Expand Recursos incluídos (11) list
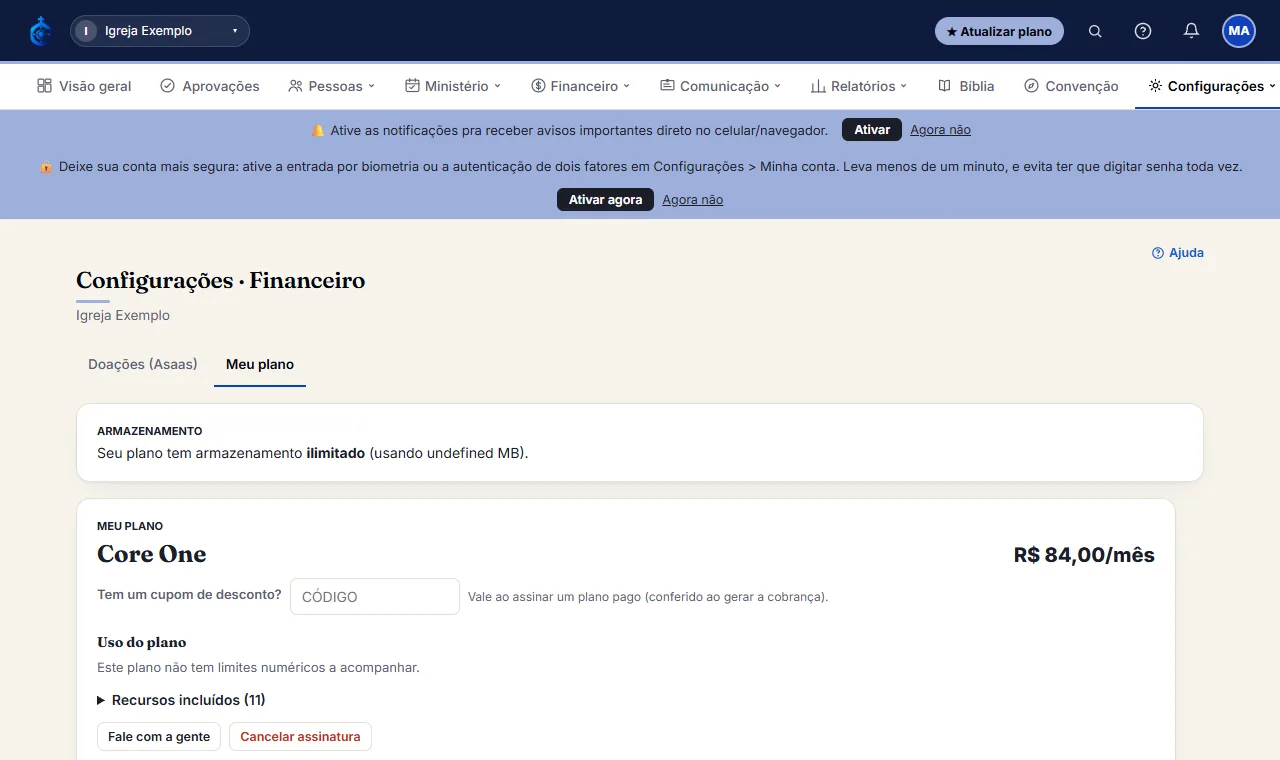The height and width of the screenshot is (760, 1280). [181, 700]
